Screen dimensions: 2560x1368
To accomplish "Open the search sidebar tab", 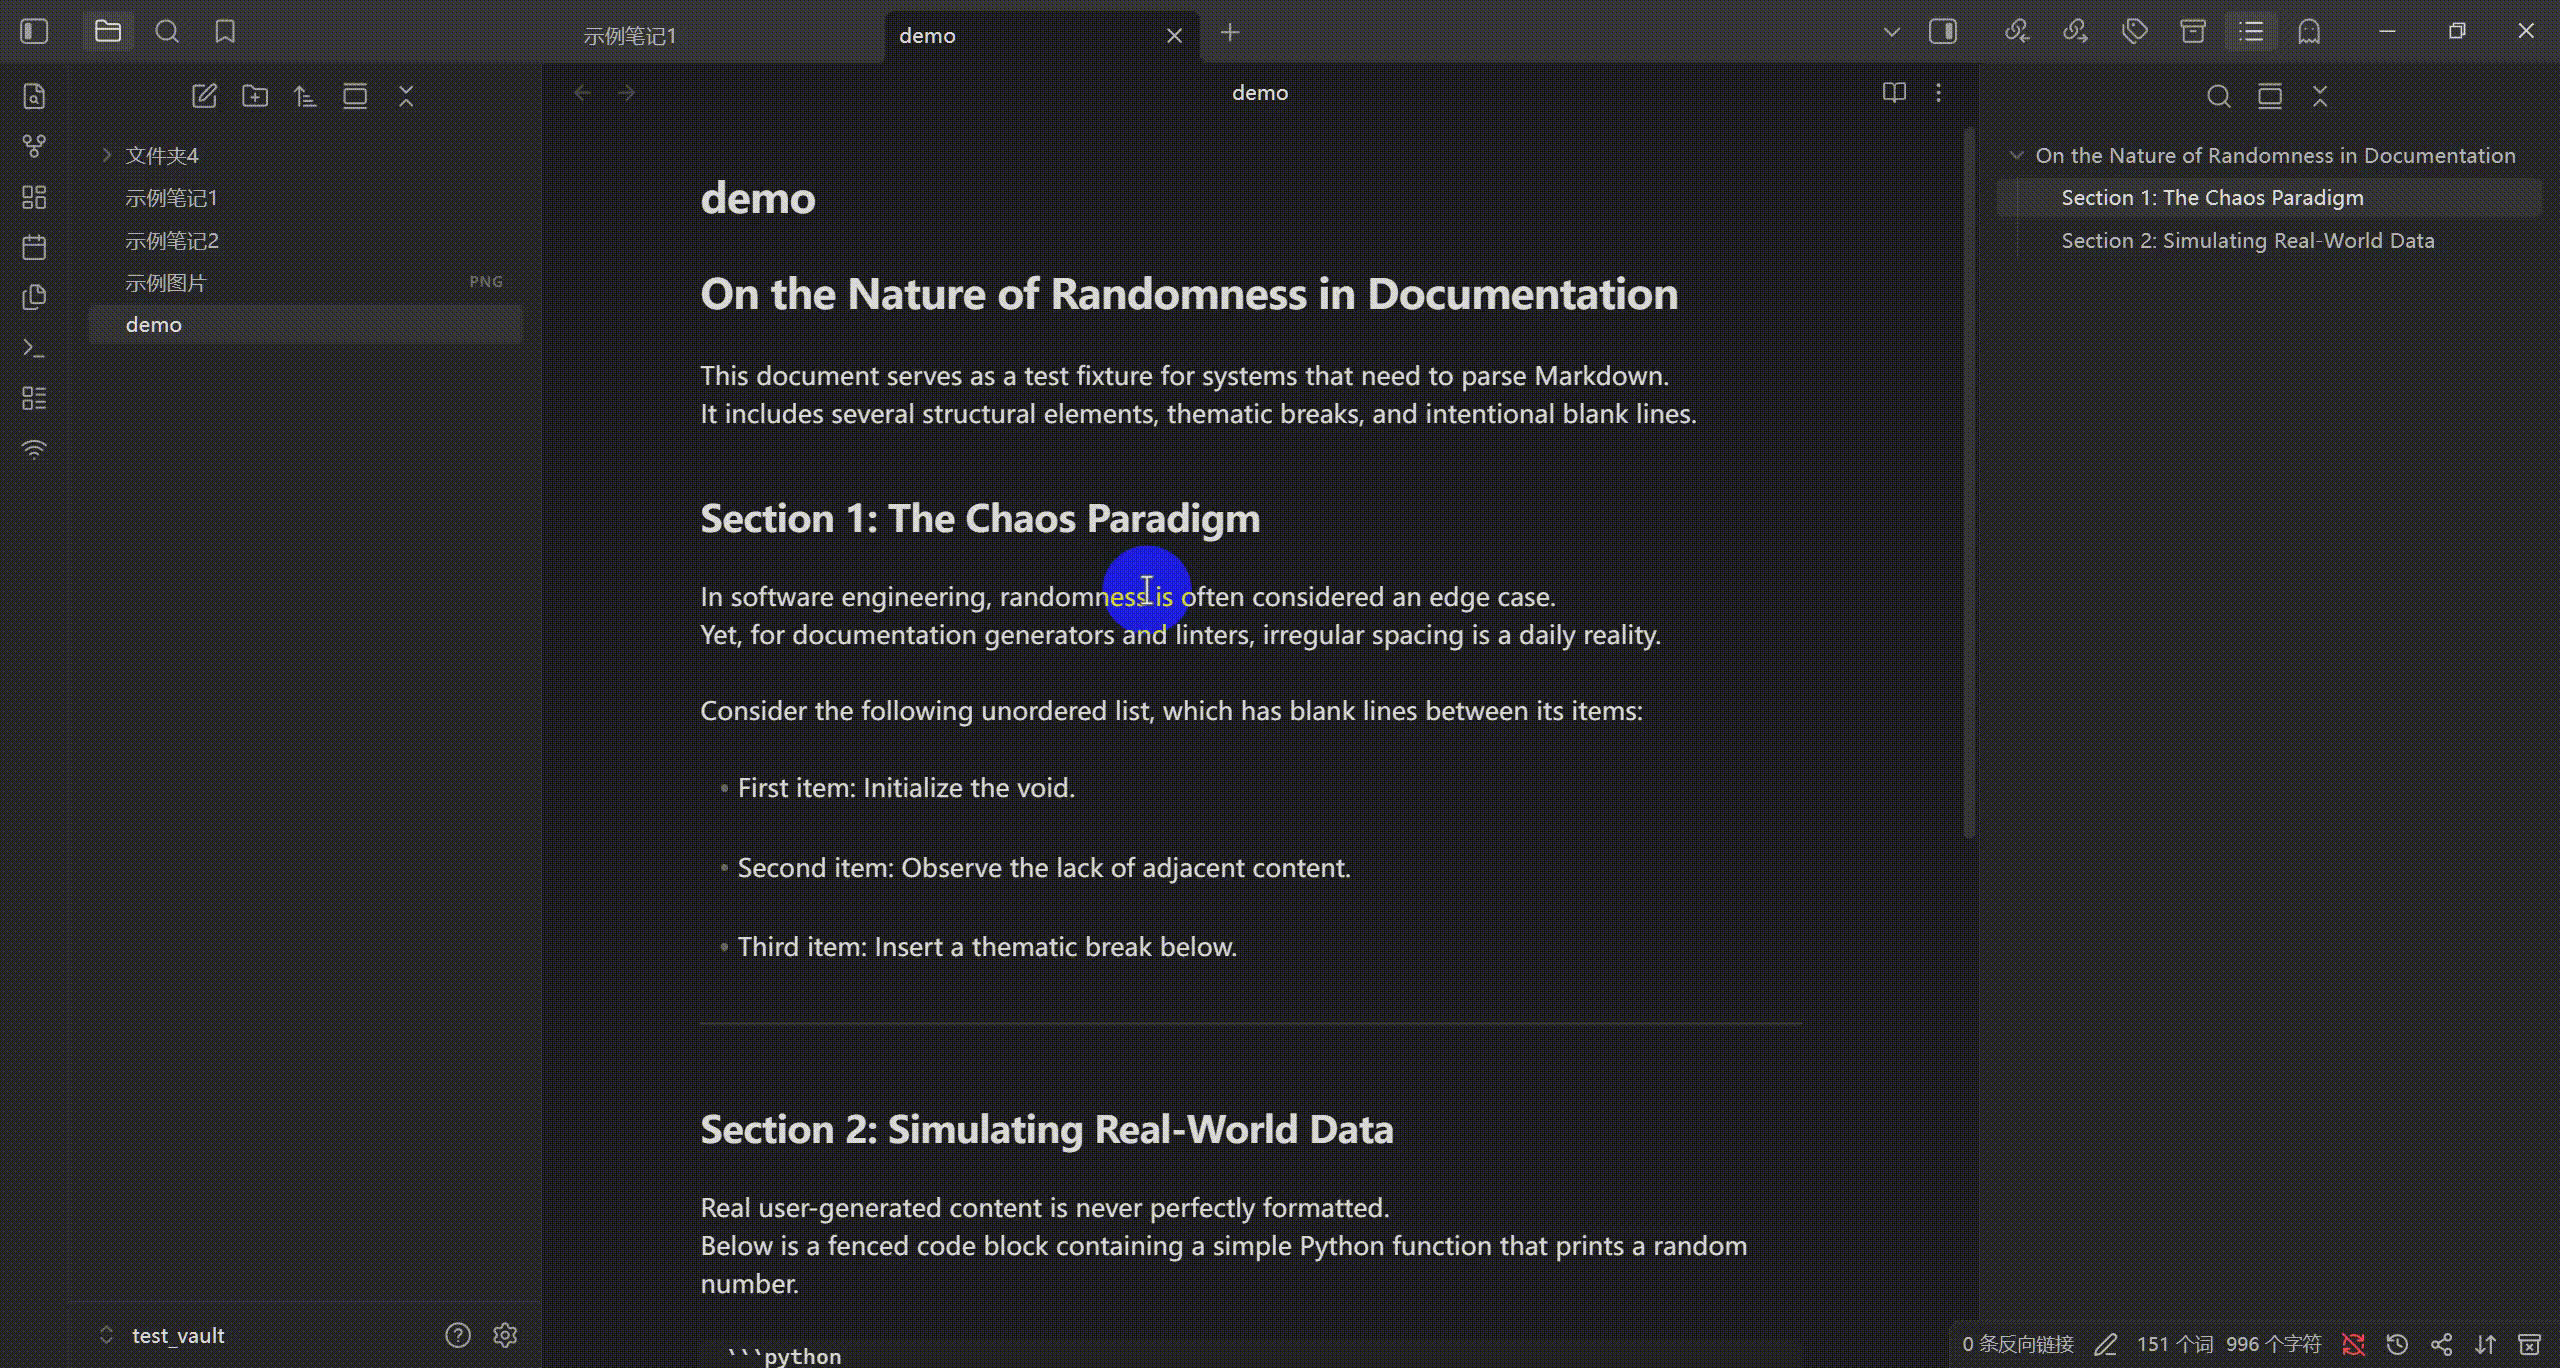I will click(167, 32).
